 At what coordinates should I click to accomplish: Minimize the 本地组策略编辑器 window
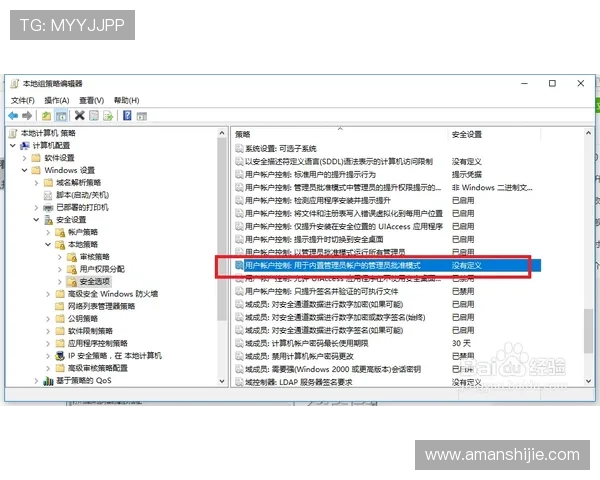pos(525,83)
